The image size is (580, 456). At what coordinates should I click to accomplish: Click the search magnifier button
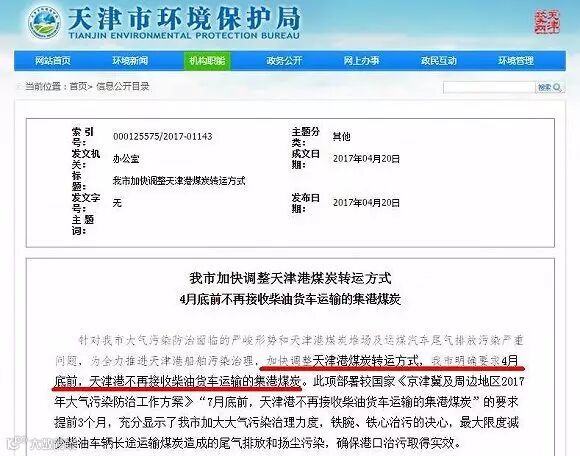[550, 87]
